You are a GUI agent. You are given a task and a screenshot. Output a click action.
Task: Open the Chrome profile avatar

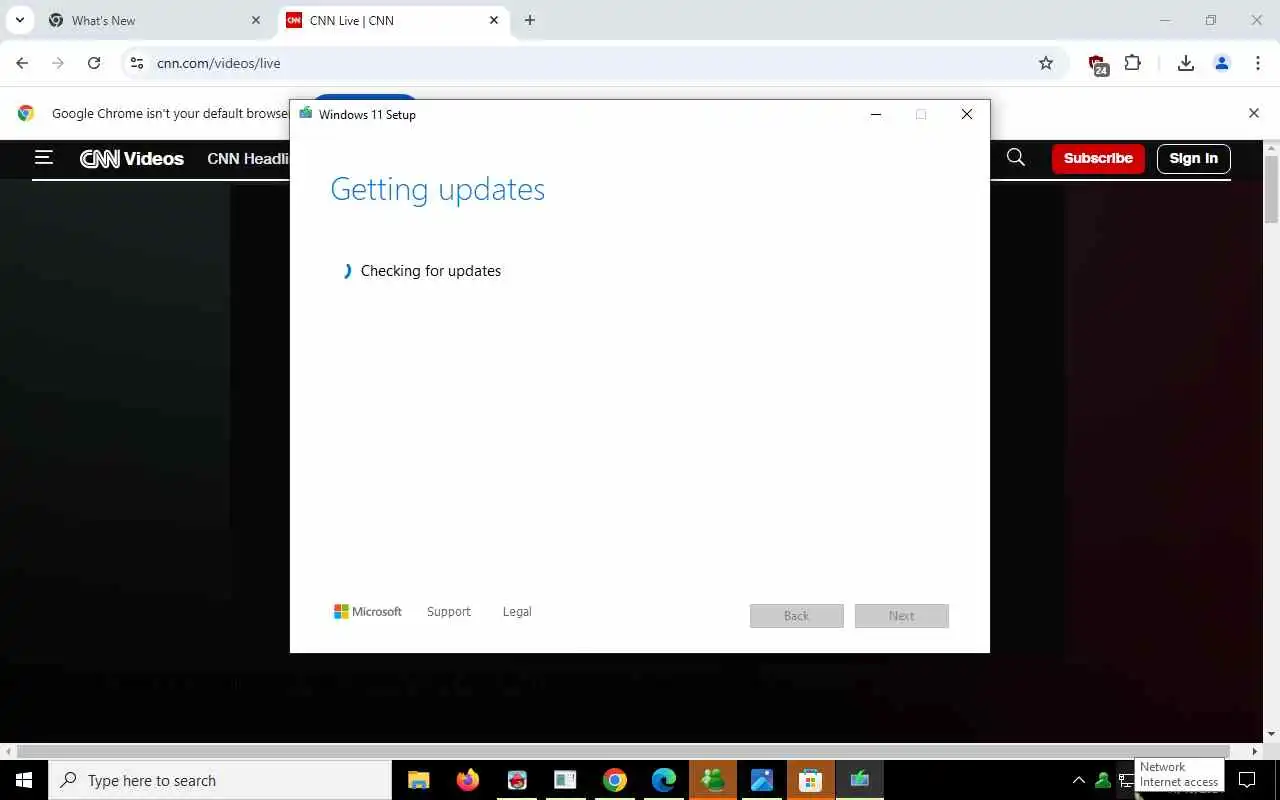click(1222, 63)
